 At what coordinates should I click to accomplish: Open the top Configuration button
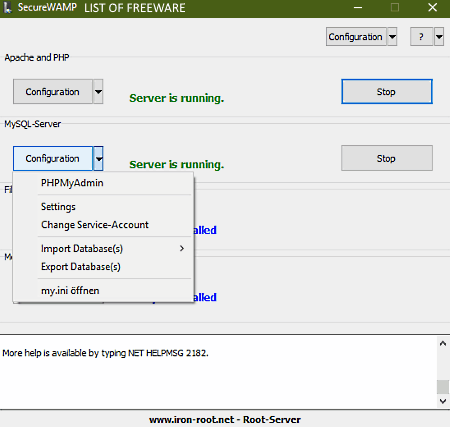coord(356,37)
